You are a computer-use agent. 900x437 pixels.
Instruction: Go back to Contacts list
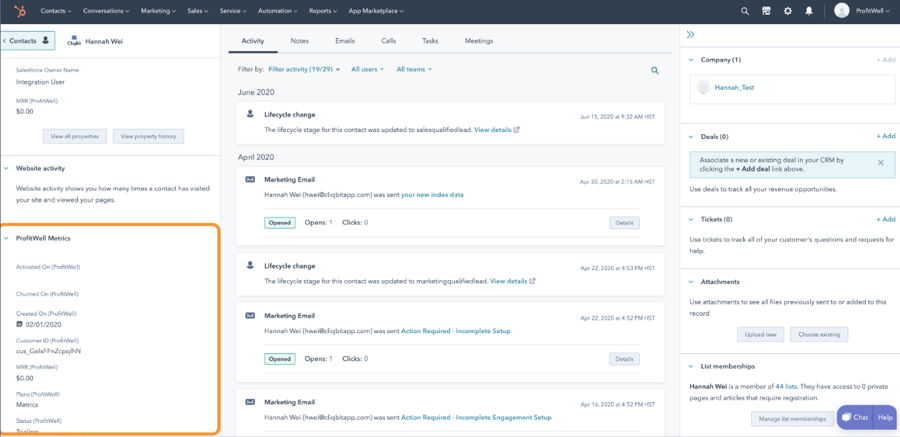click(x=28, y=41)
